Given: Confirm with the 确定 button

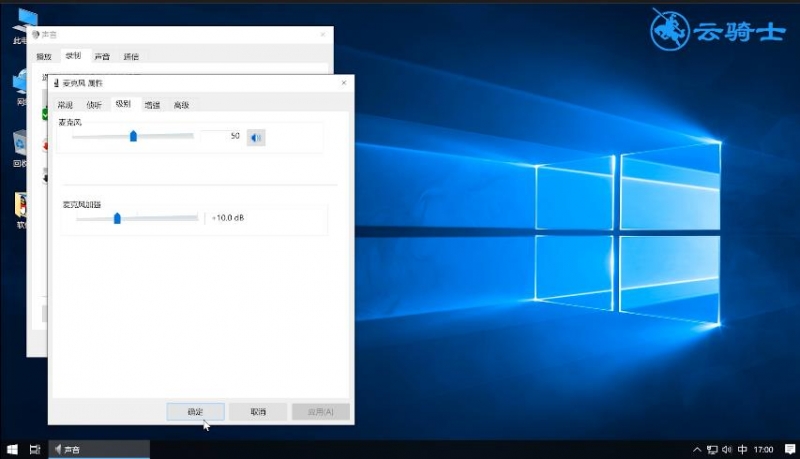Looking at the screenshot, I should click(x=195, y=412).
